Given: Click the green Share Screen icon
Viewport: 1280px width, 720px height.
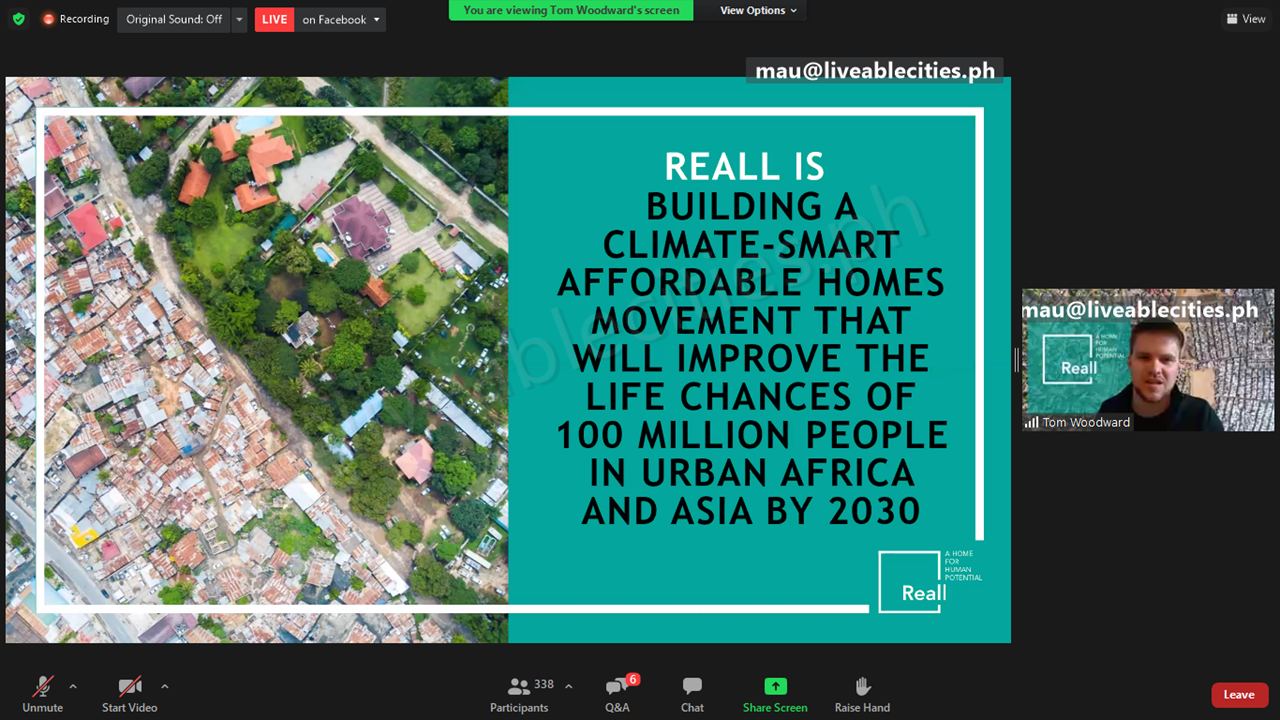Looking at the screenshot, I should (775, 686).
